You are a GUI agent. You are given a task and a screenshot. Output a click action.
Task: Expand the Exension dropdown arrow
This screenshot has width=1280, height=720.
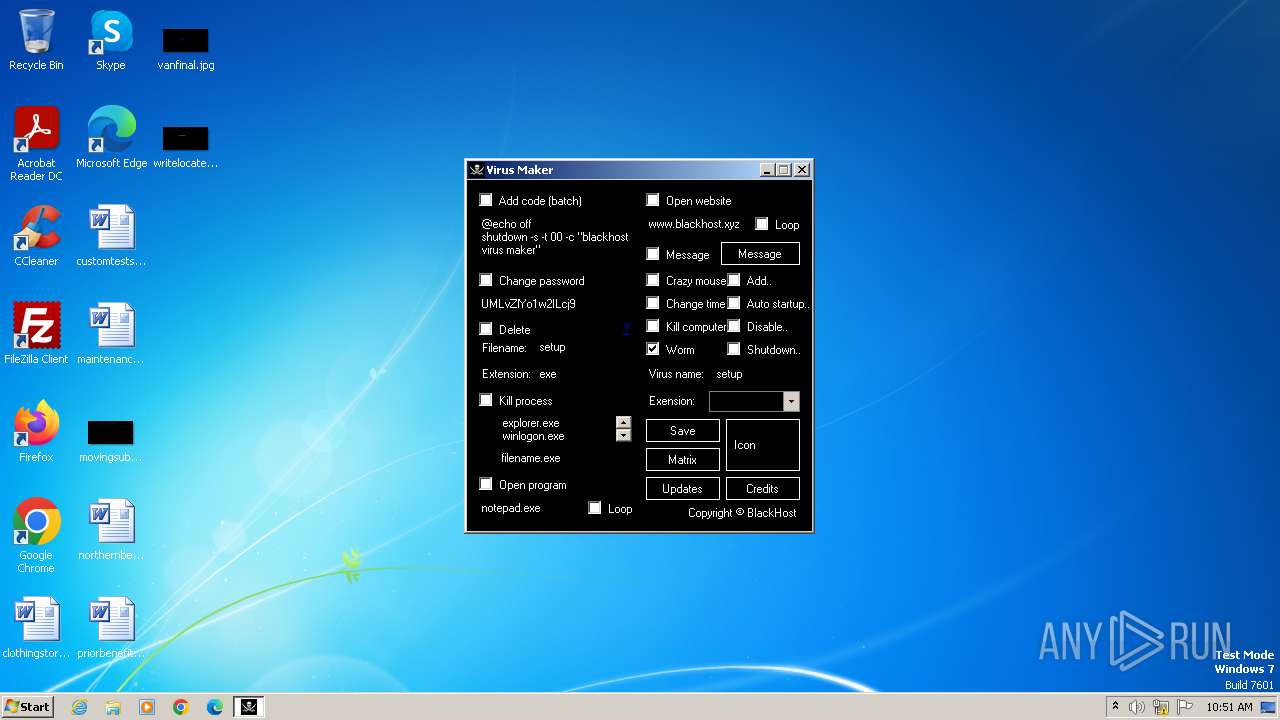tap(791, 401)
